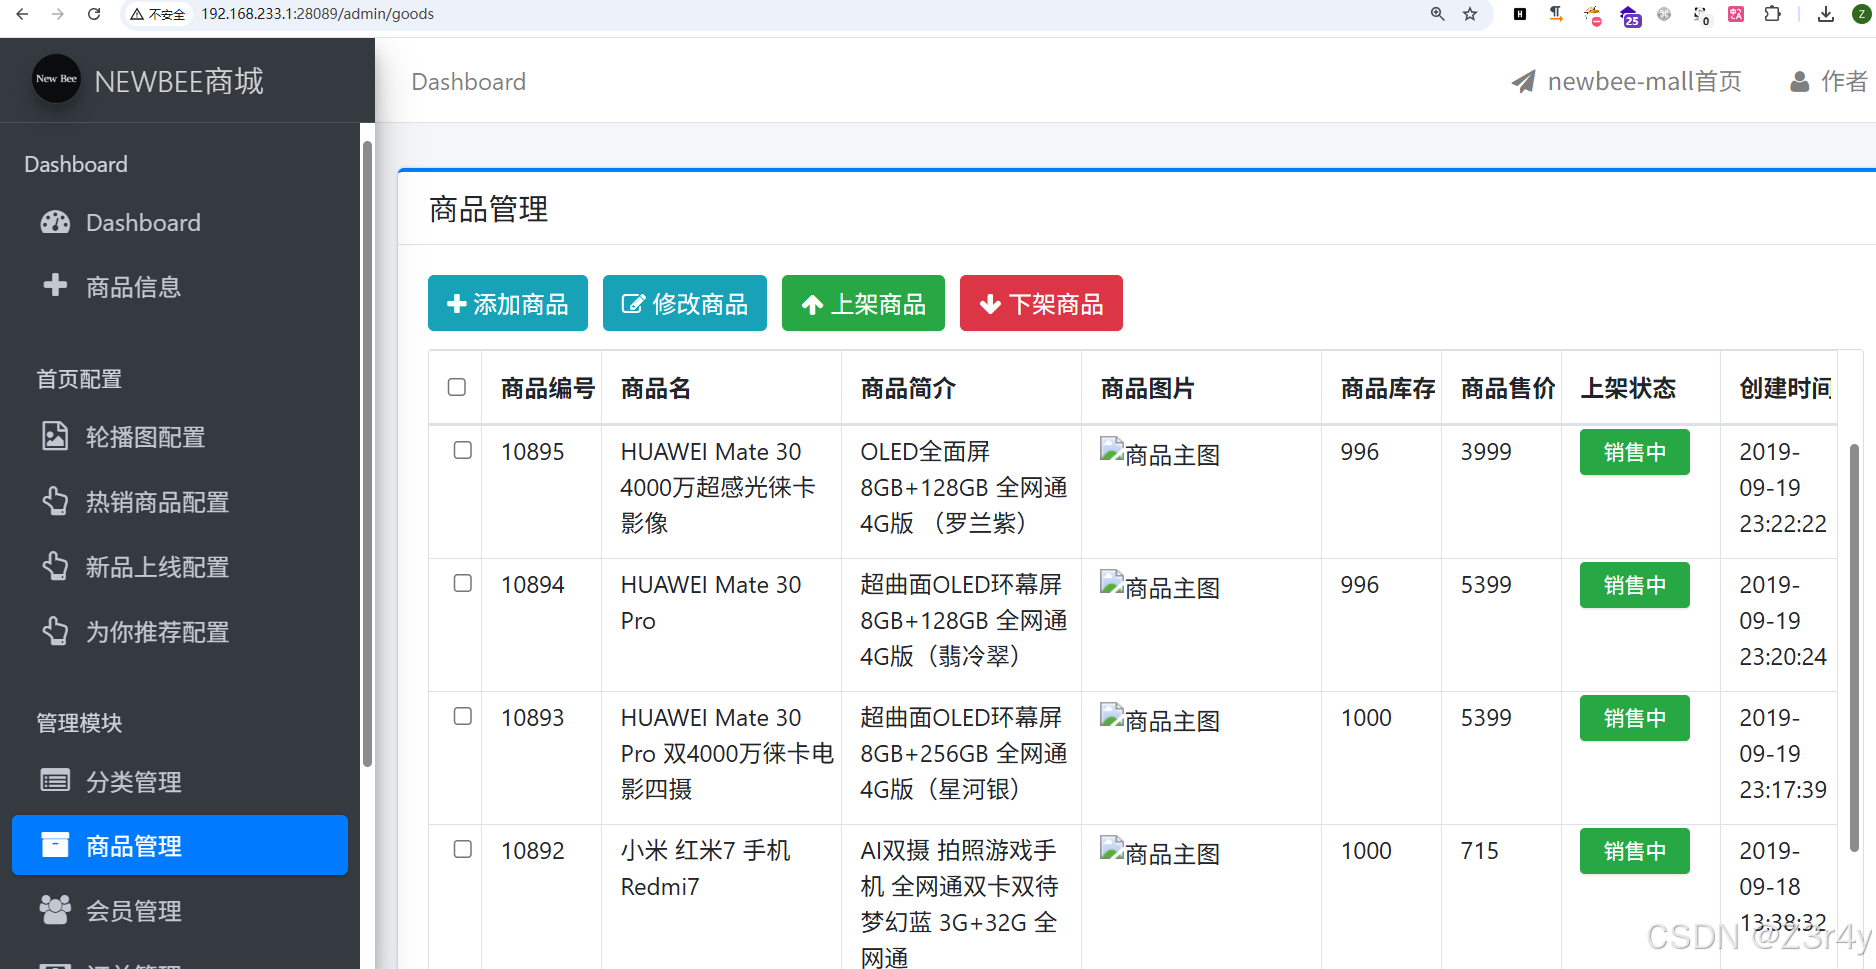The width and height of the screenshot is (1876, 969).
Task: Click the zoom magnifier icon in address bar
Action: point(1438,14)
